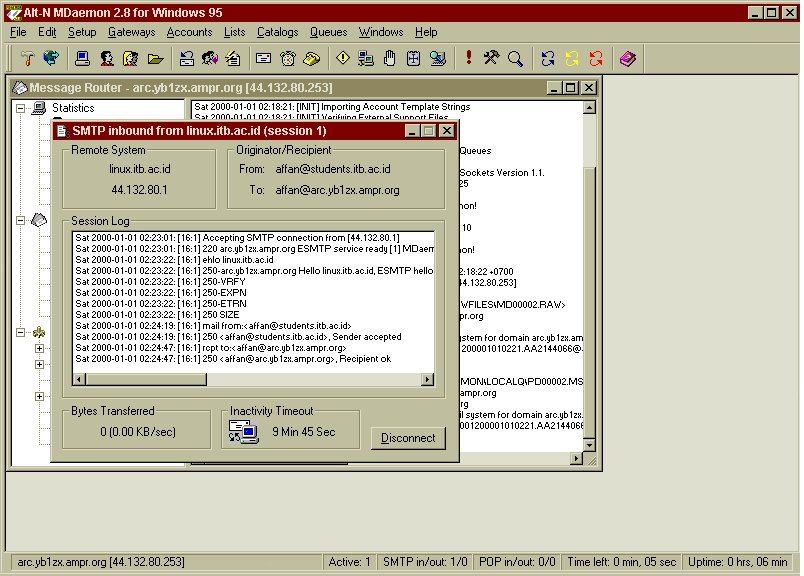This screenshot has width=804, height=576.
Task: Select the Statistics item in the tree
Action: pos(72,108)
